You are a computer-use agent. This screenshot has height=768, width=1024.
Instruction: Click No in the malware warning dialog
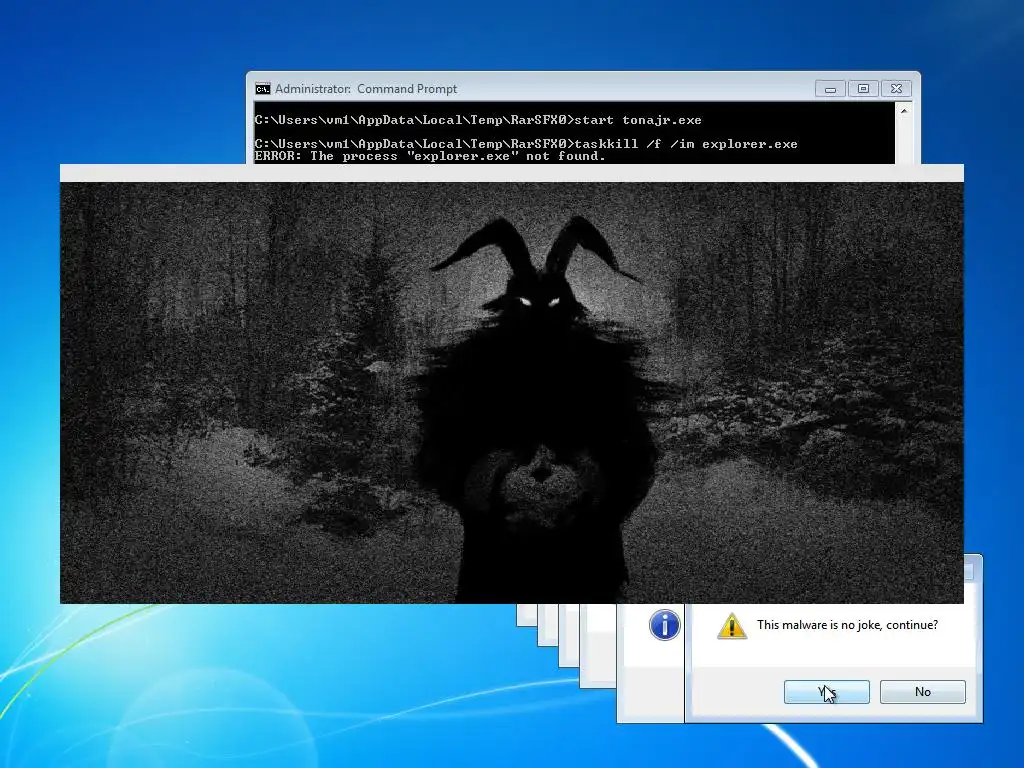[922, 692]
